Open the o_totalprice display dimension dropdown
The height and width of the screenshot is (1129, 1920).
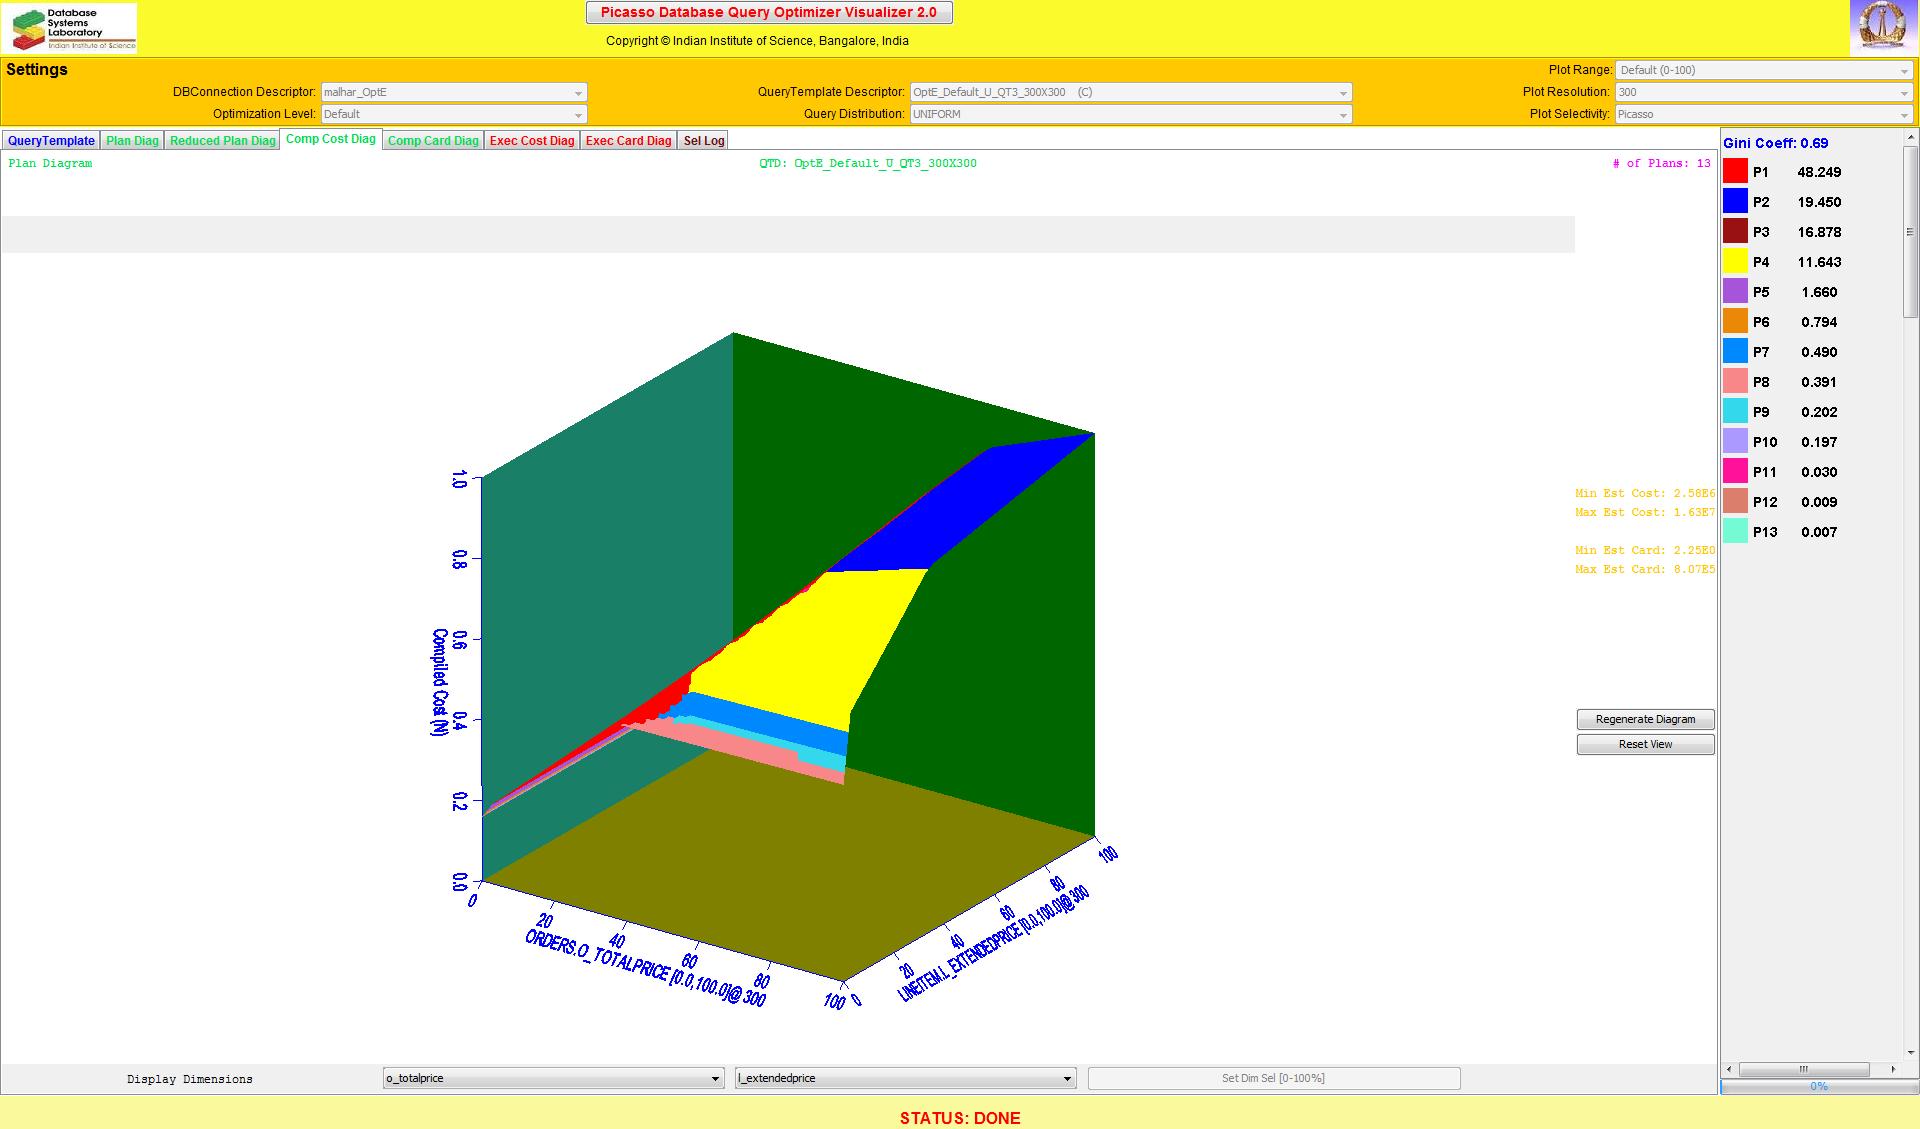pyautogui.click(x=553, y=1078)
